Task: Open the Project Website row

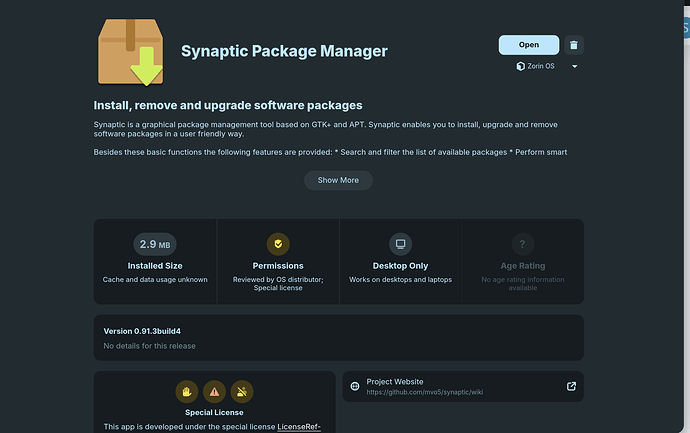Action: pyautogui.click(x=463, y=386)
